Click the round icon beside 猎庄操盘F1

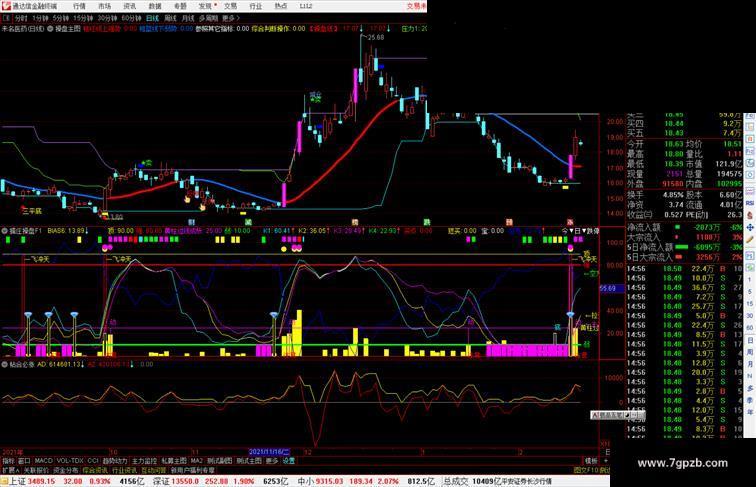click(5, 231)
